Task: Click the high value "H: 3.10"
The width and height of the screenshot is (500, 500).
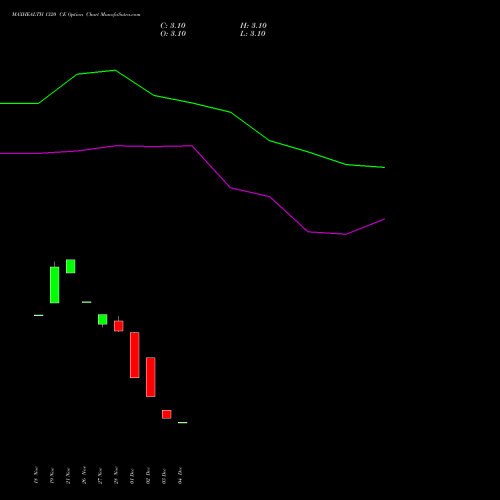Action: pyautogui.click(x=253, y=26)
